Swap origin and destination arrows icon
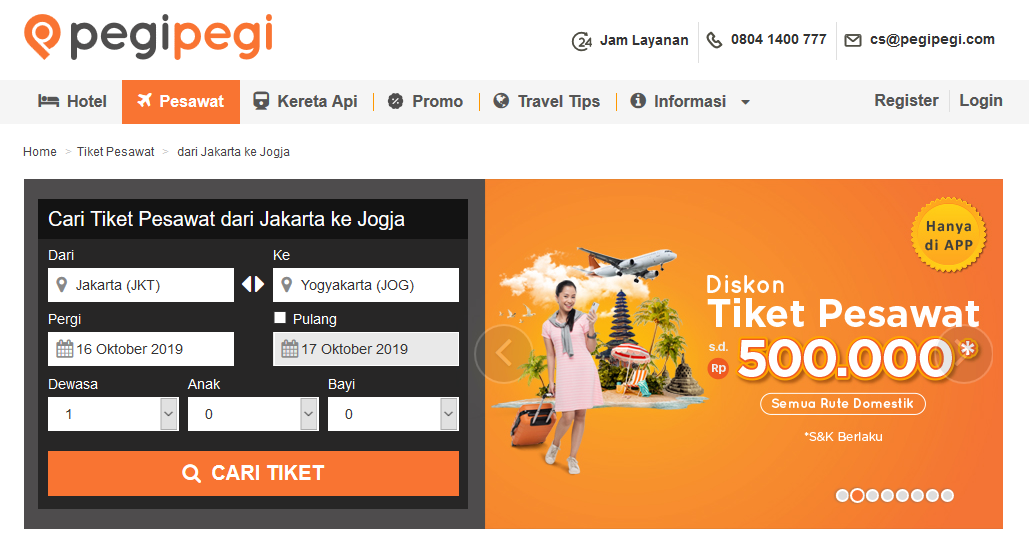Viewport: 1029px width, 540px height. tap(253, 284)
